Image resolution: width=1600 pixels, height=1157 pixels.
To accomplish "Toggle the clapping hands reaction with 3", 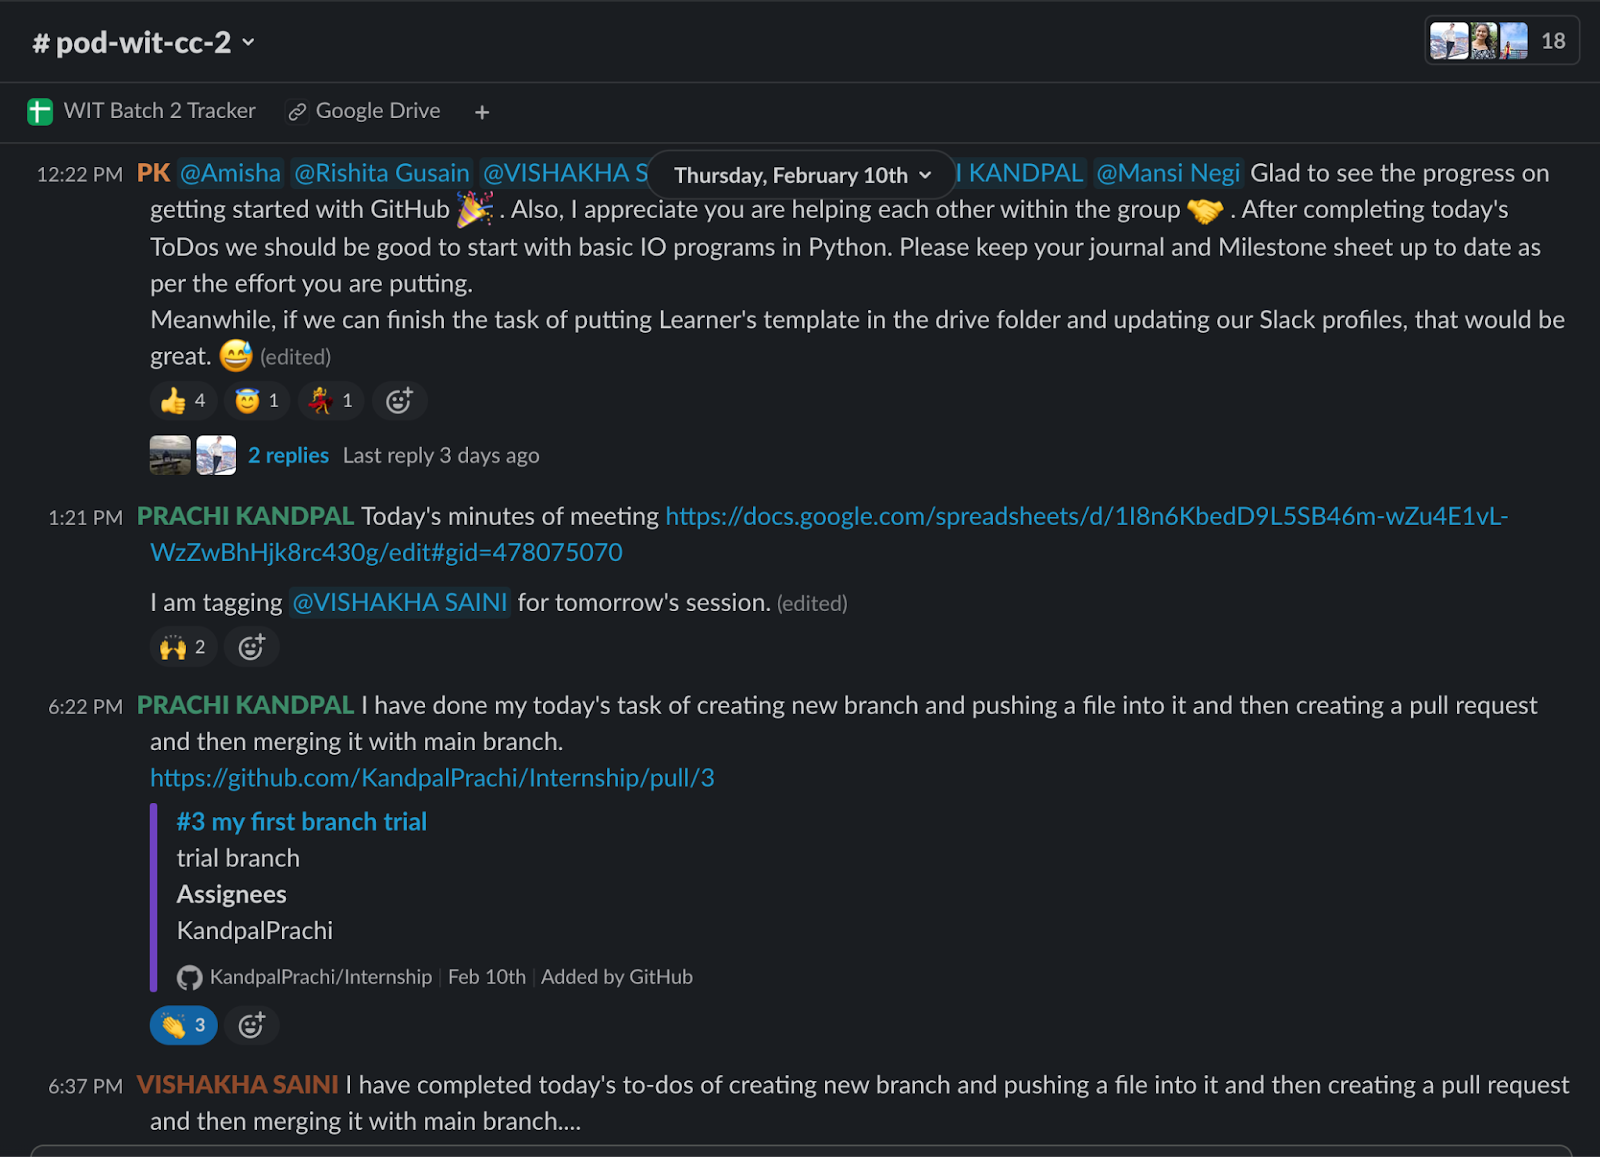I will (x=184, y=1025).
